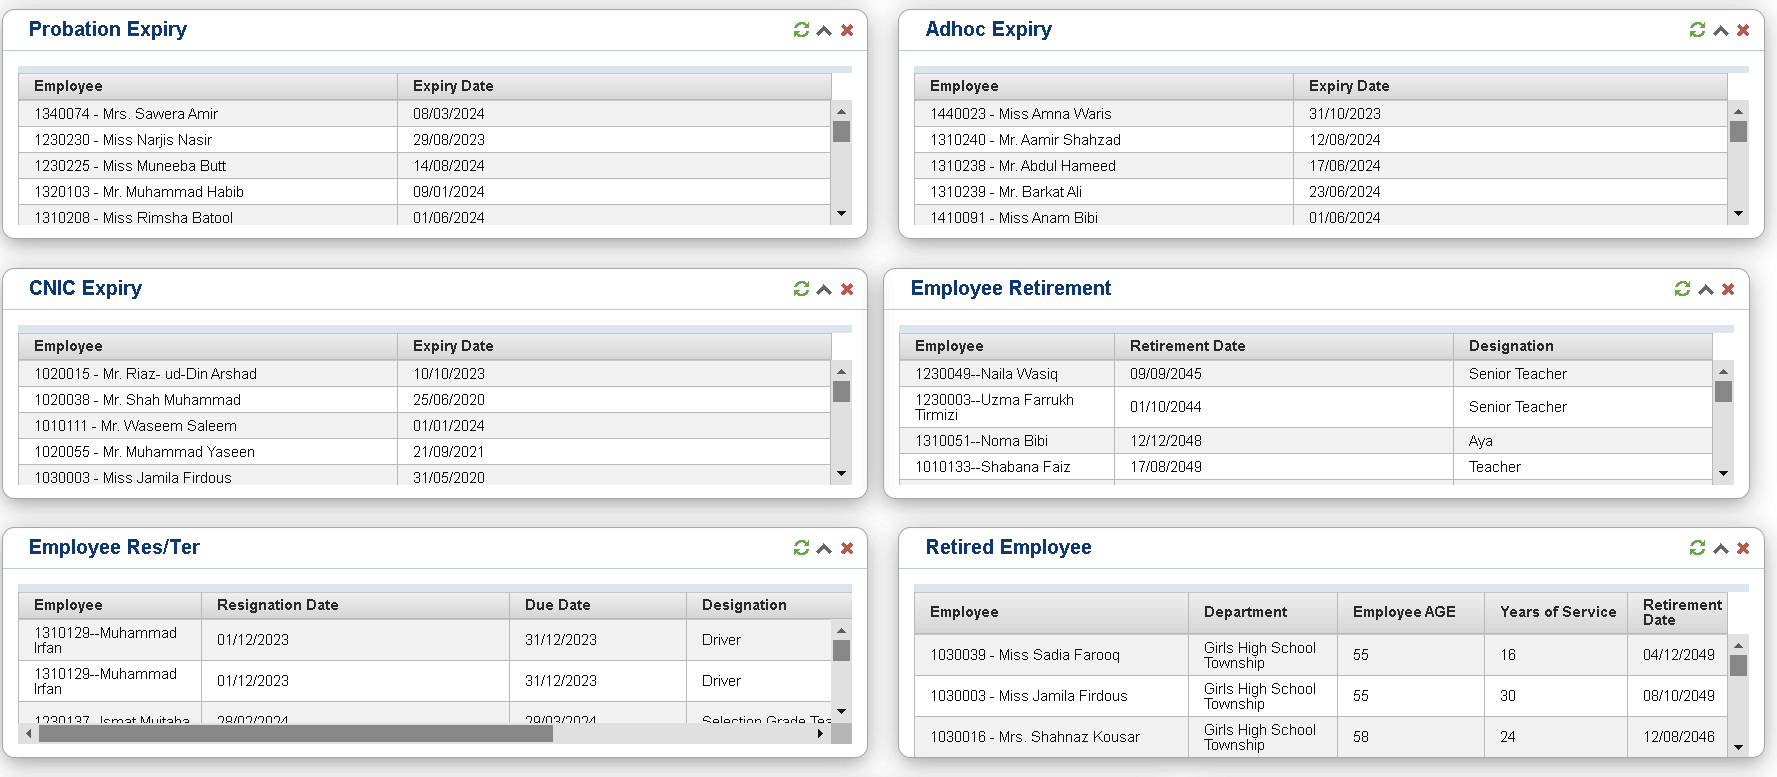Collapse the CNIC Expiry widget
Viewport: 1777px width, 777px height.
824,289
